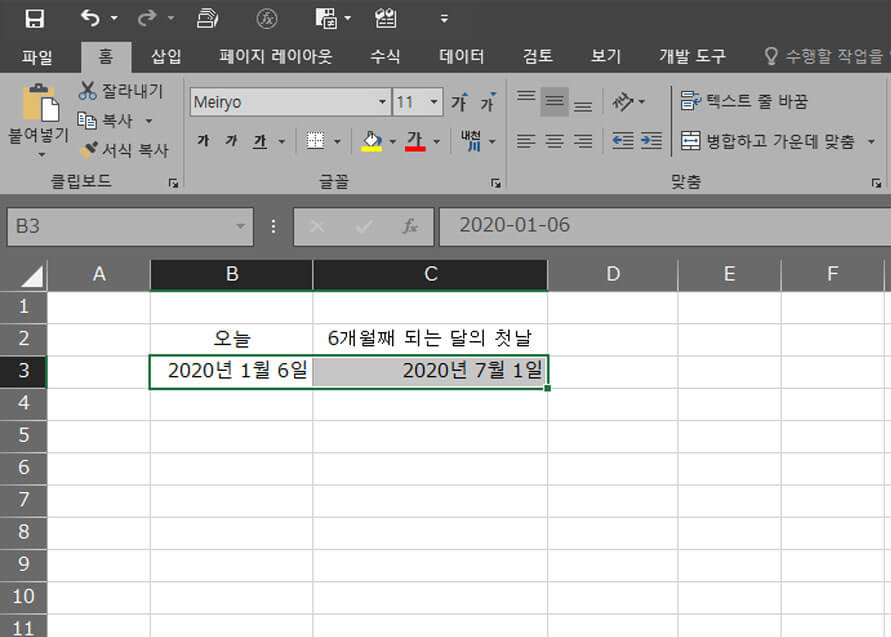Open the font size 11 dropdown

(x=434, y=101)
